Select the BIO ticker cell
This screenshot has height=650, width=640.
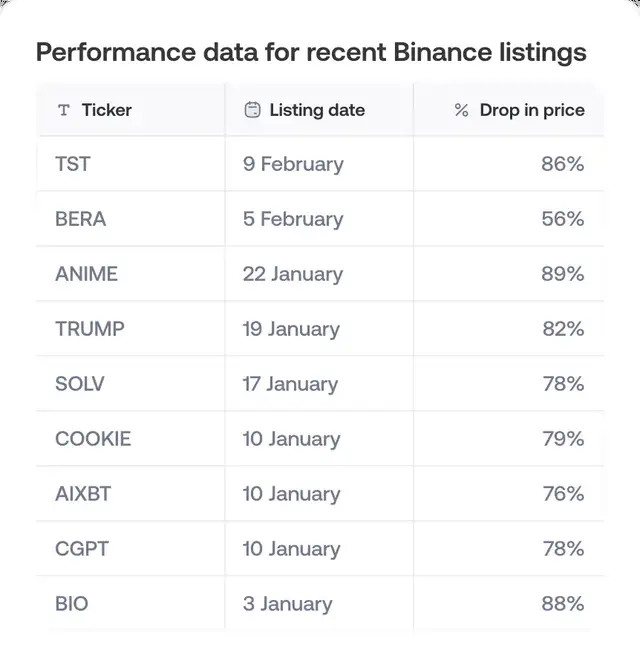pos(72,604)
